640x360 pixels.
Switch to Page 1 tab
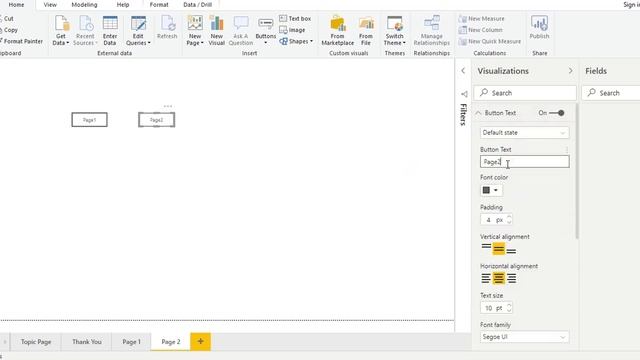point(131,342)
